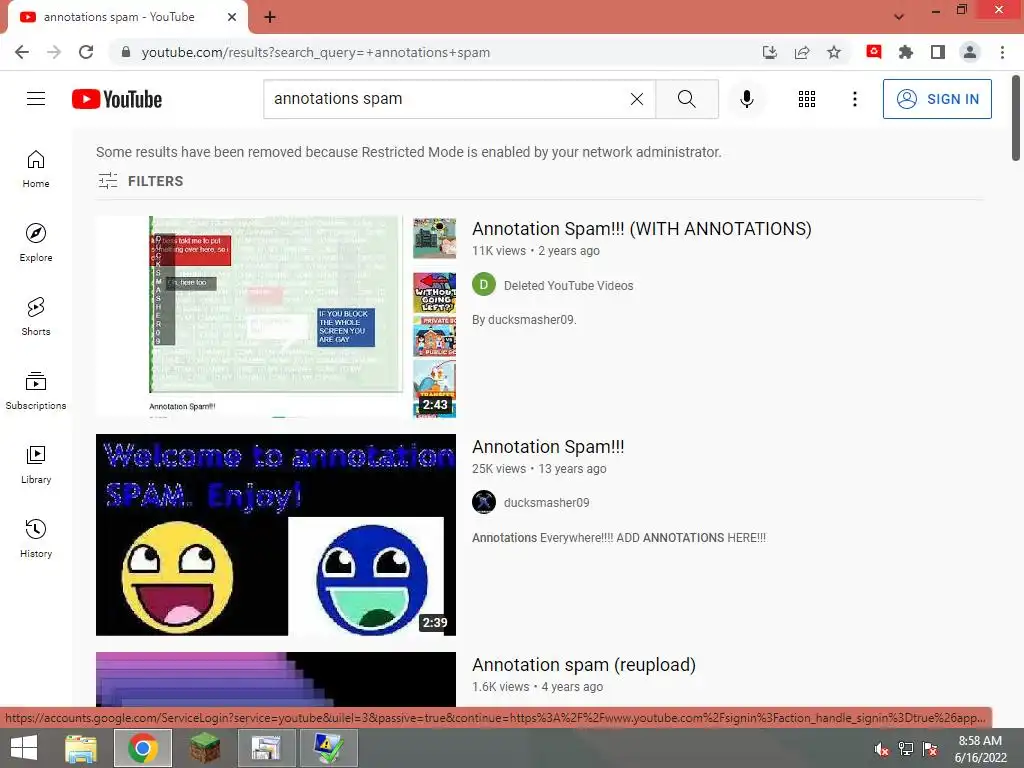Click Restricted Mode results removed notice
1024x768 pixels.
point(409,152)
